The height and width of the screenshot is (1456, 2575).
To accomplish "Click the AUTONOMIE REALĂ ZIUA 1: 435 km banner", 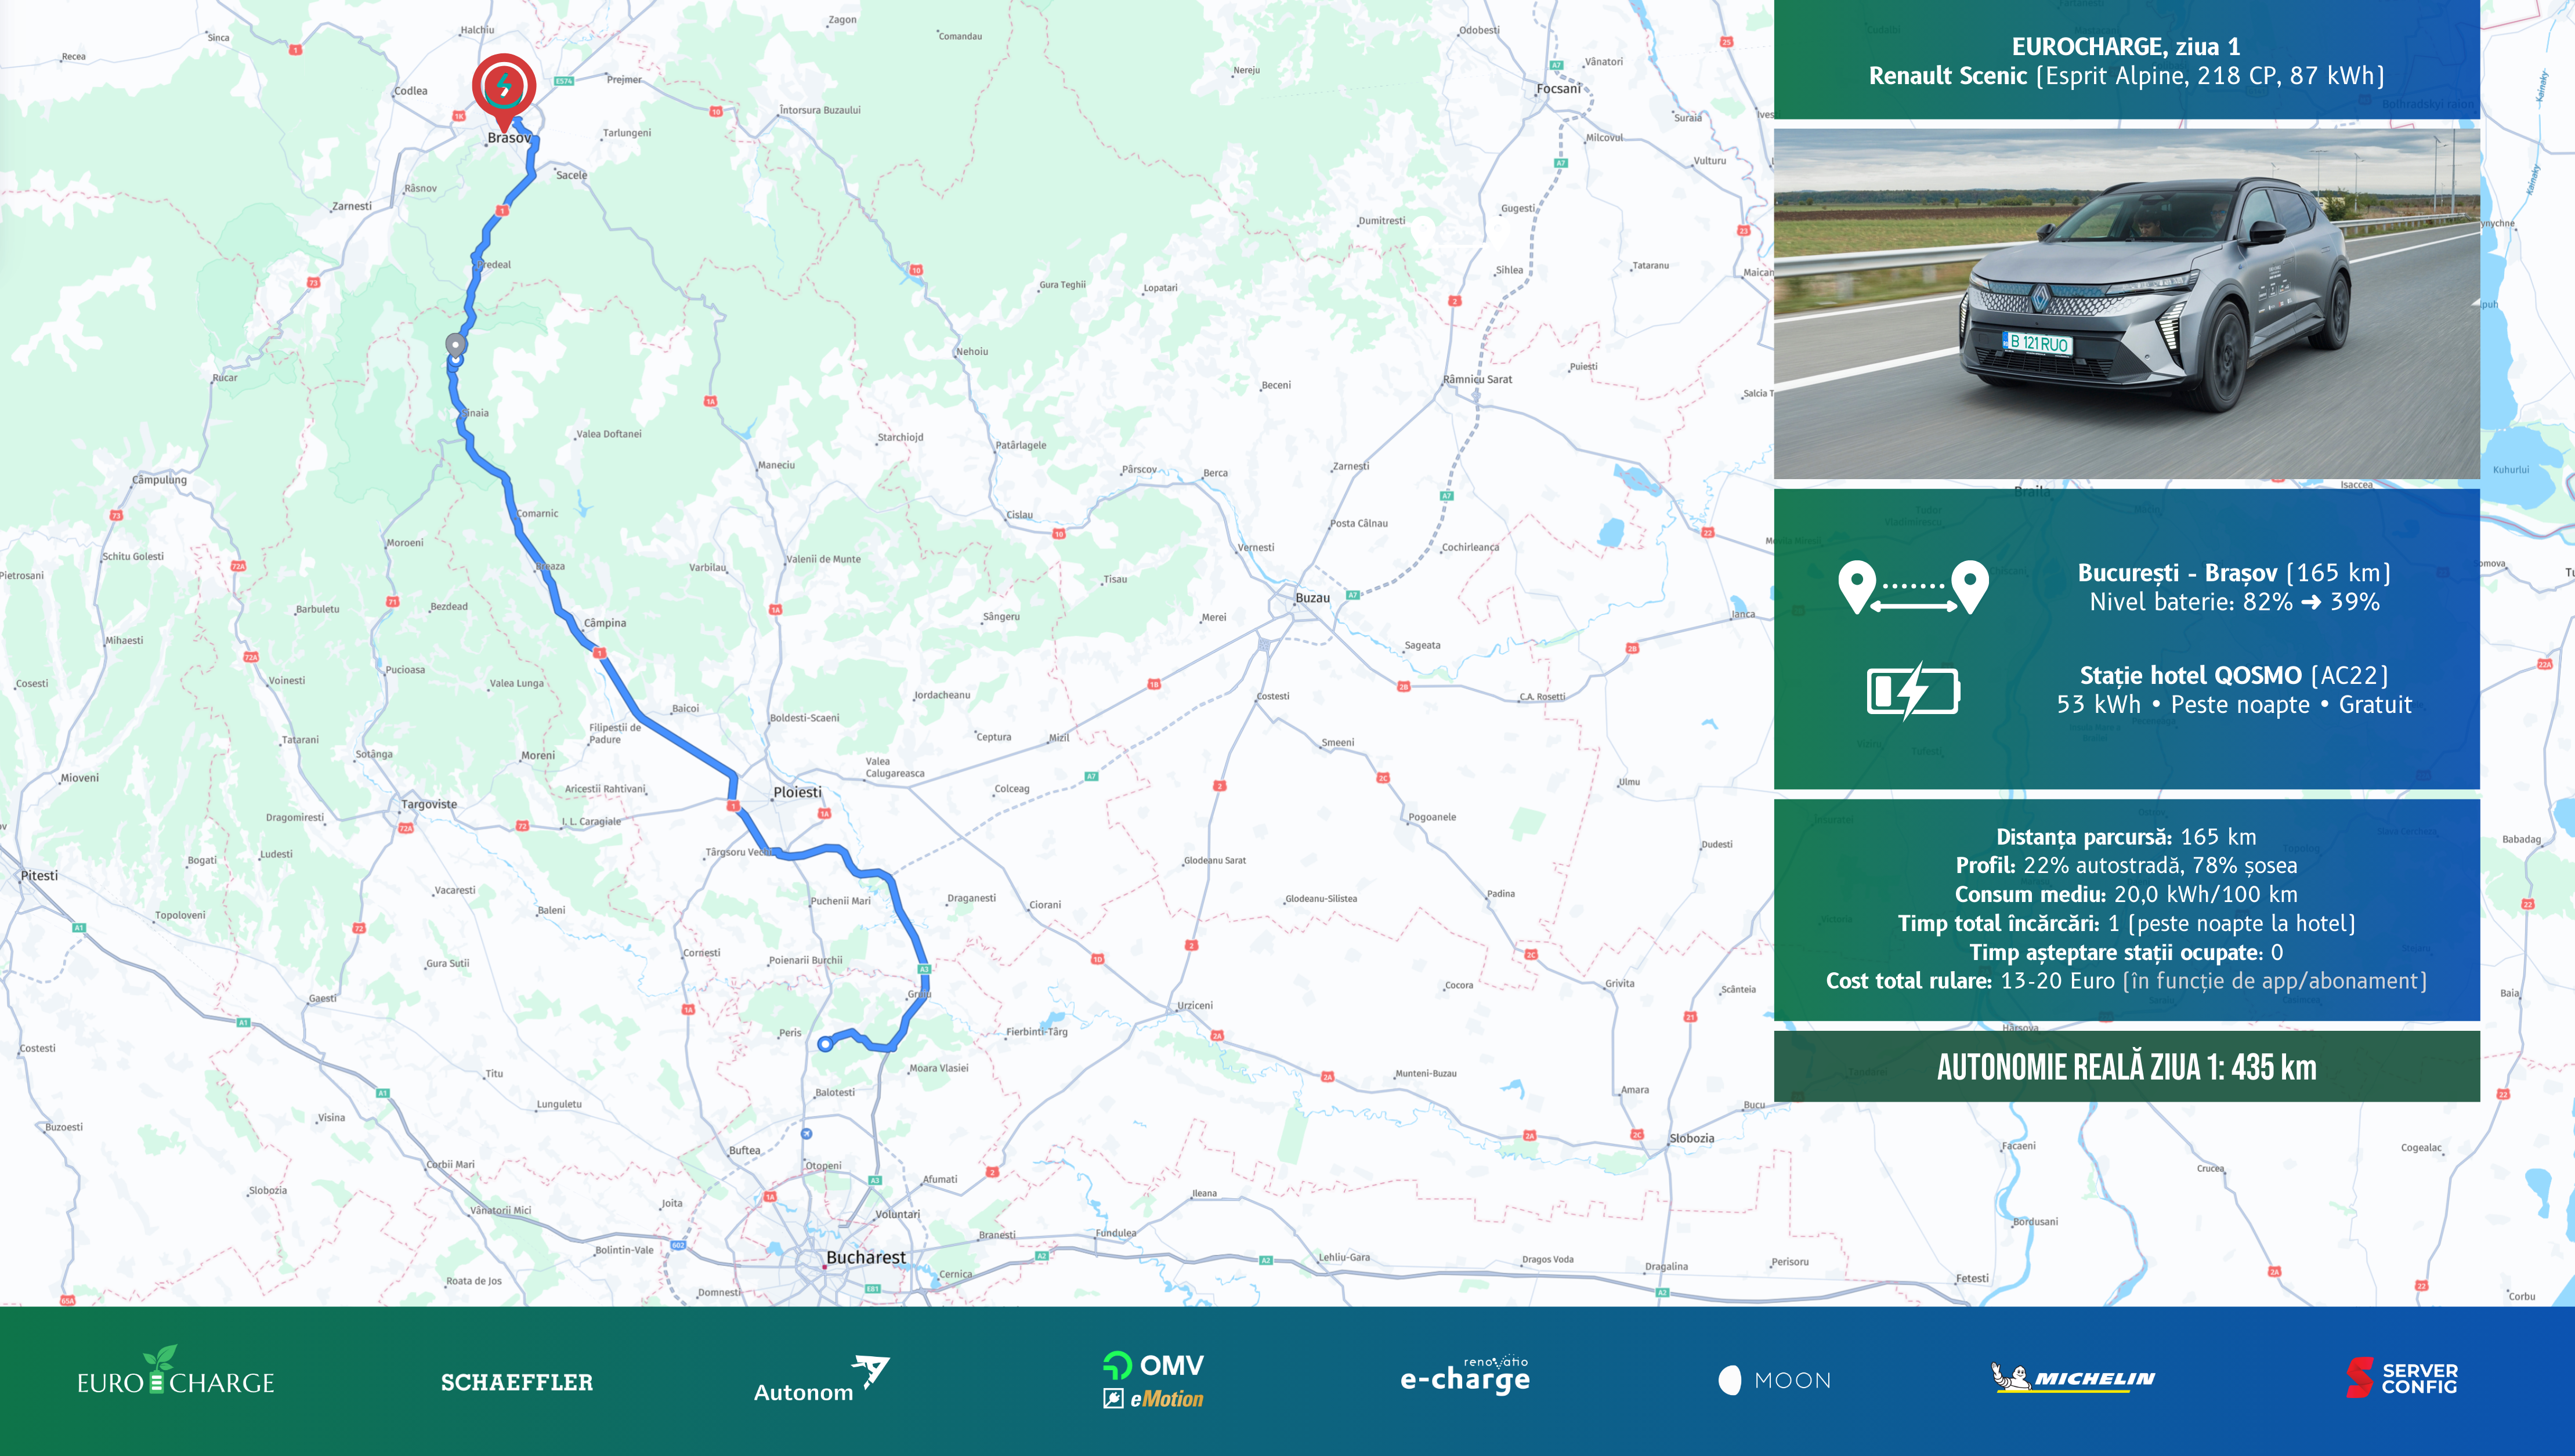I will coord(2126,1067).
